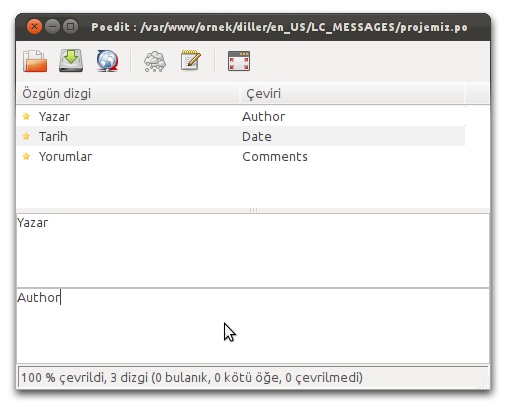Save catalog using green arrow drive icon
The height and width of the screenshot is (407, 510).
tap(71, 61)
